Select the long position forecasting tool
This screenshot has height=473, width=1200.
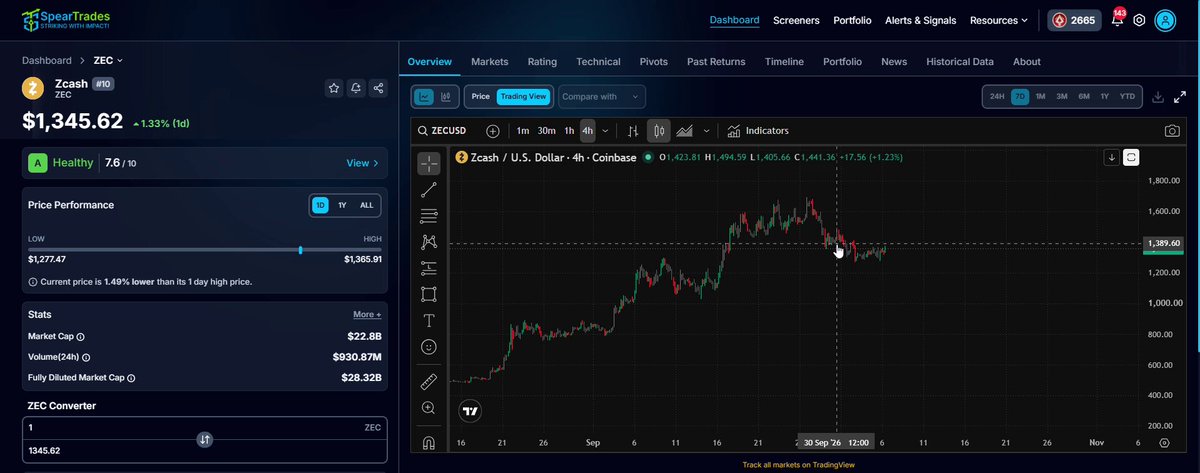pos(428,268)
